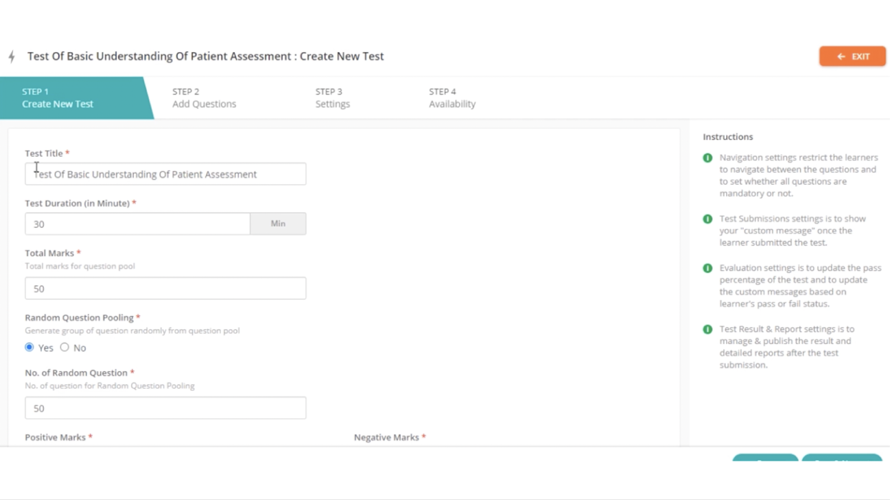Image resolution: width=890 pixels, height=500 pixels.
Task: Click the Test Title input field
Action: tap(165, 174)
